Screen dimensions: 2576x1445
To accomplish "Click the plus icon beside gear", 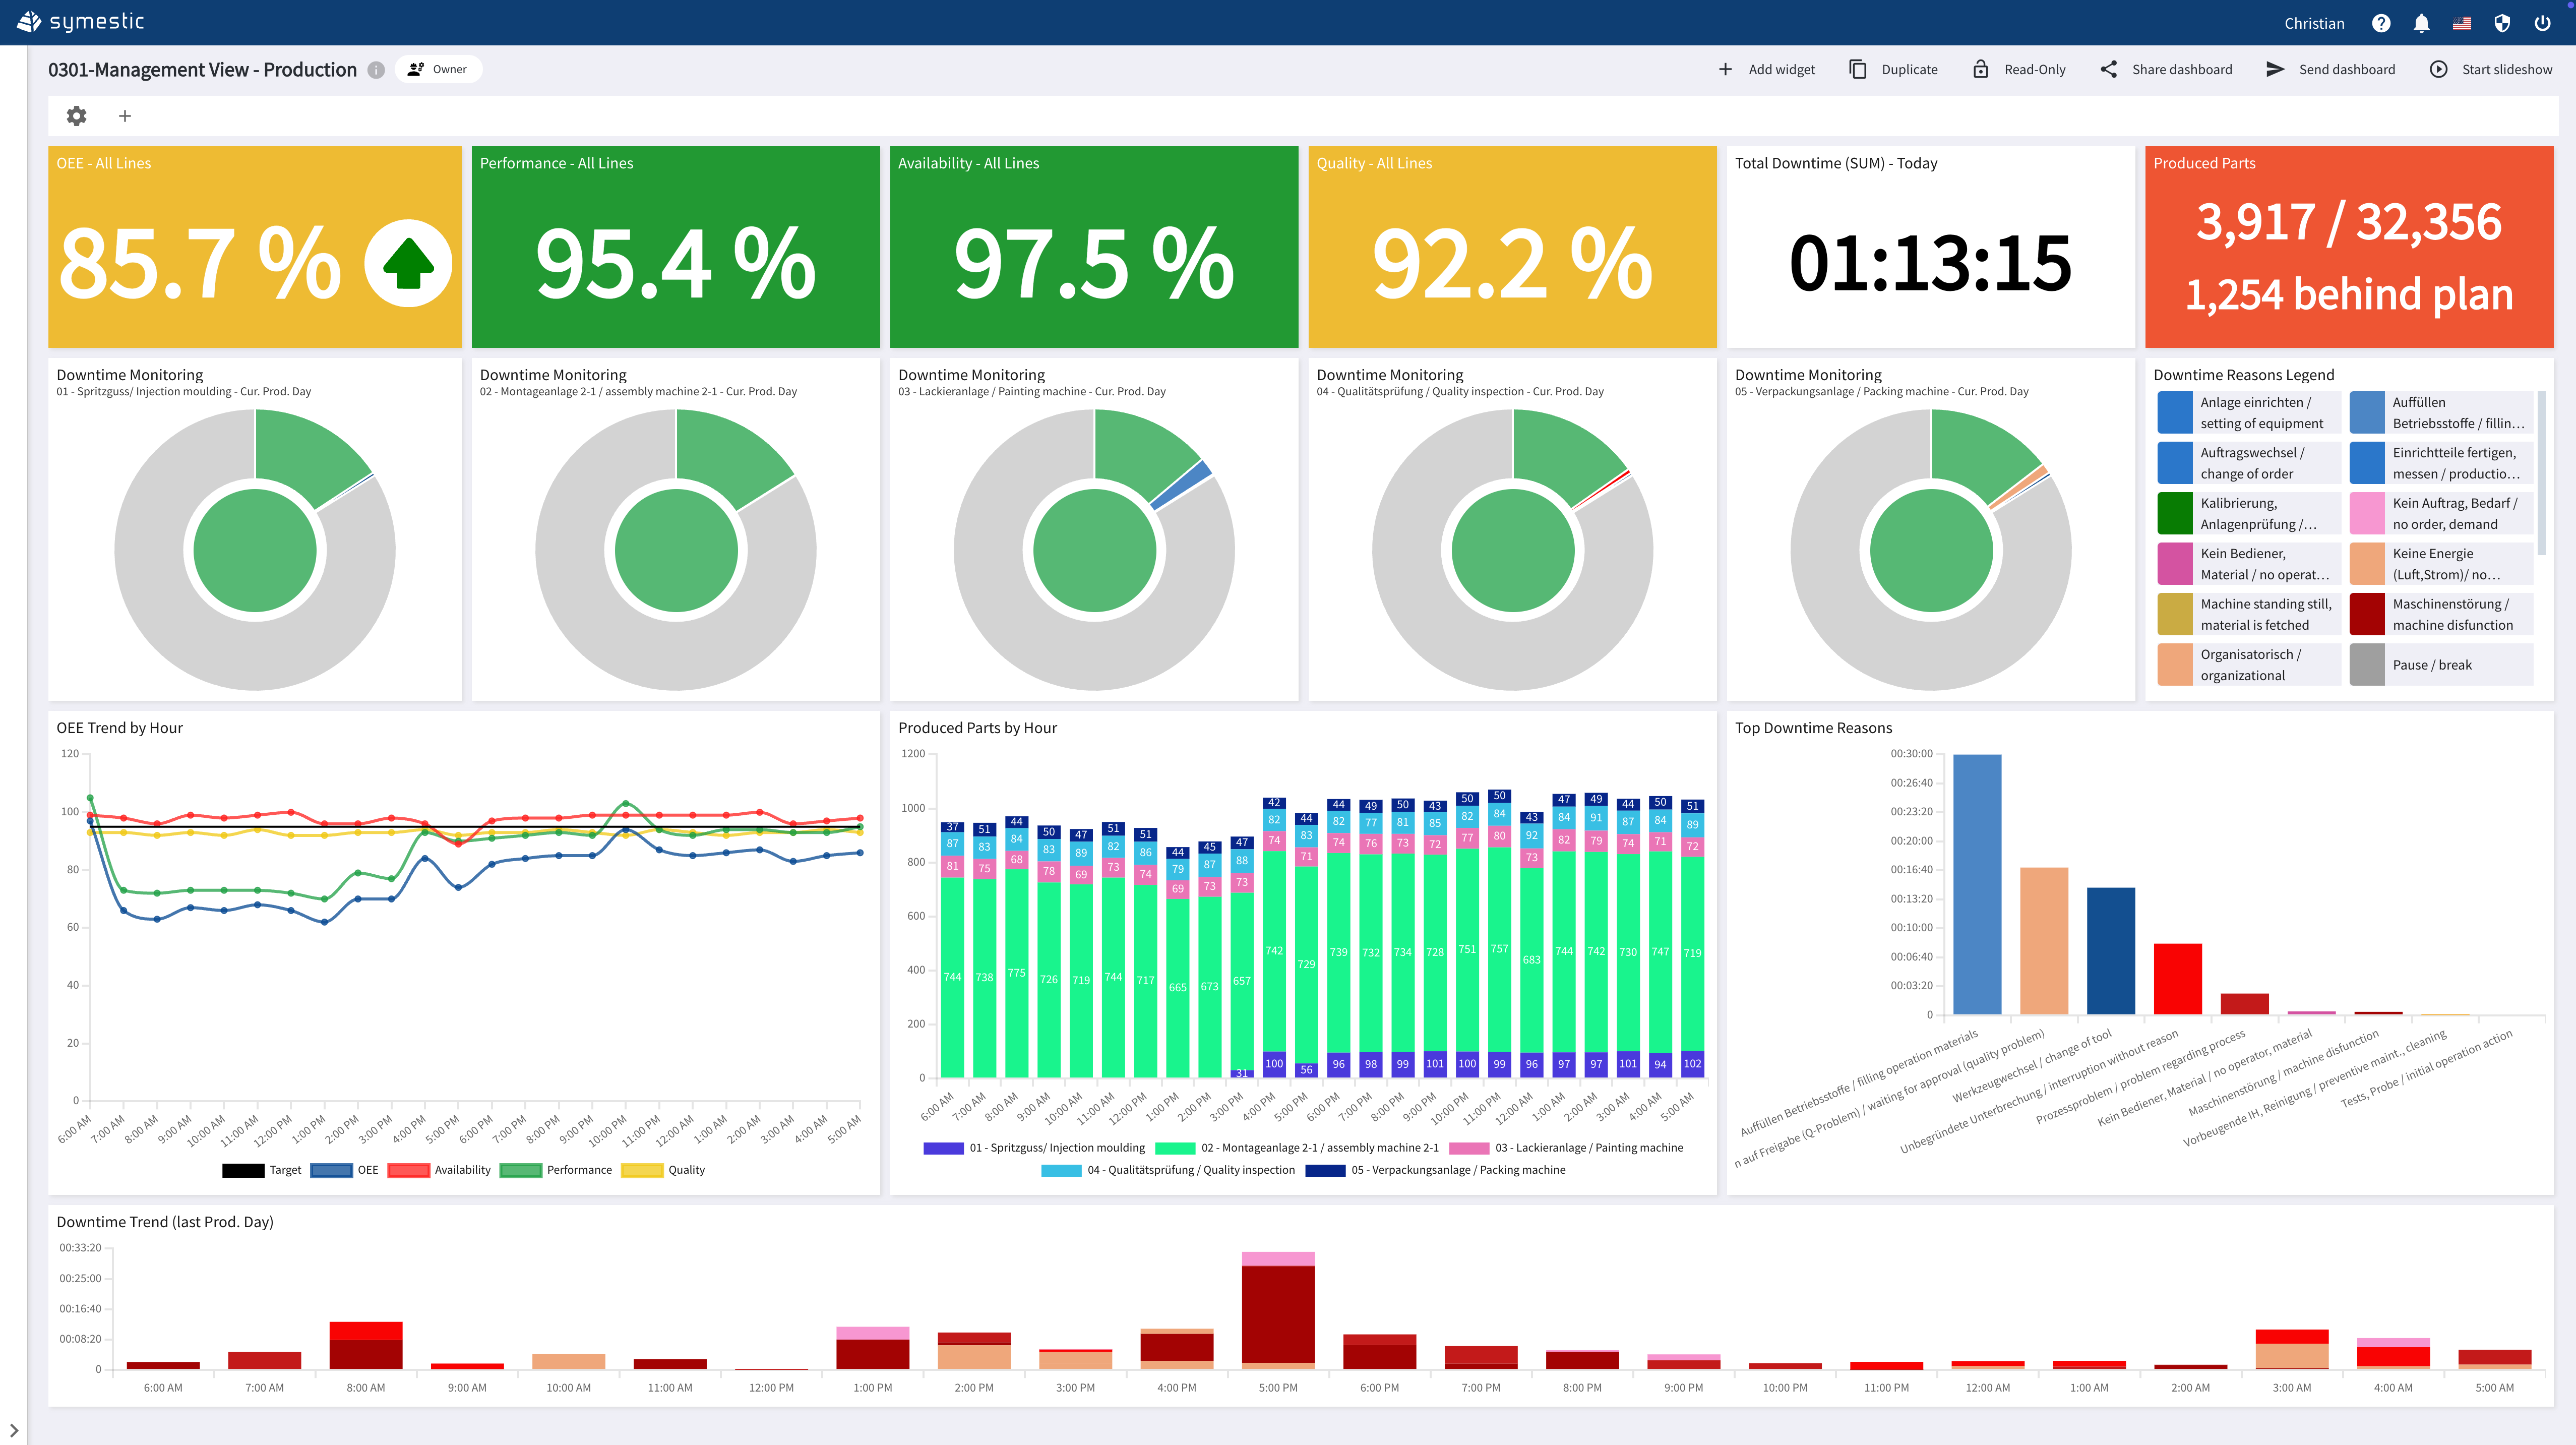I will [x=125, y=116].
